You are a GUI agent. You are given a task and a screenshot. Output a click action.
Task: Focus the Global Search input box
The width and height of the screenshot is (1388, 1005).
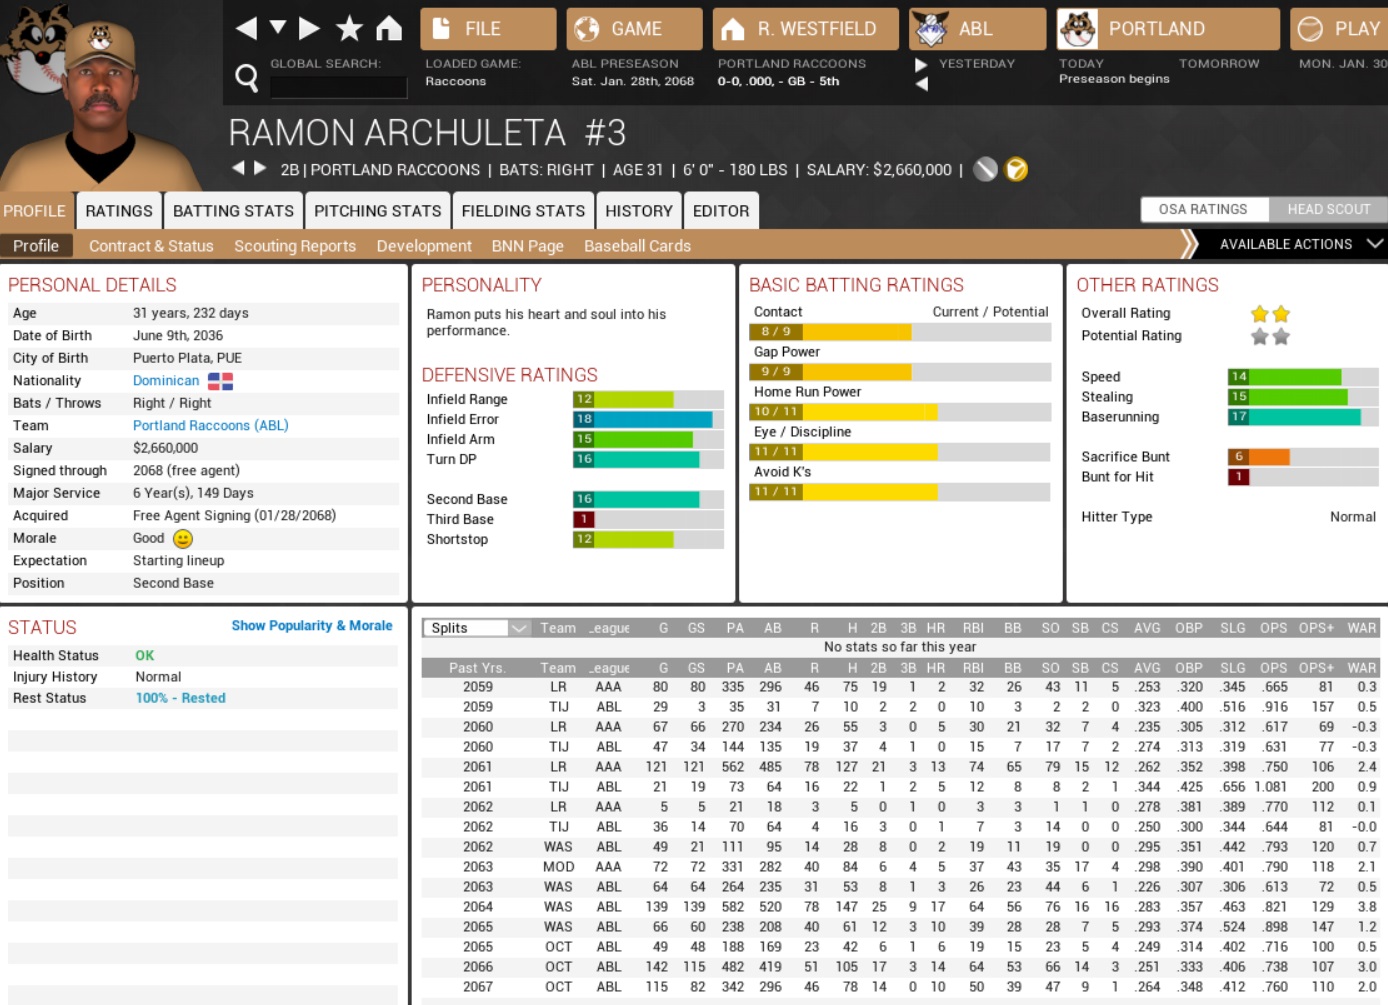point(338,87)
